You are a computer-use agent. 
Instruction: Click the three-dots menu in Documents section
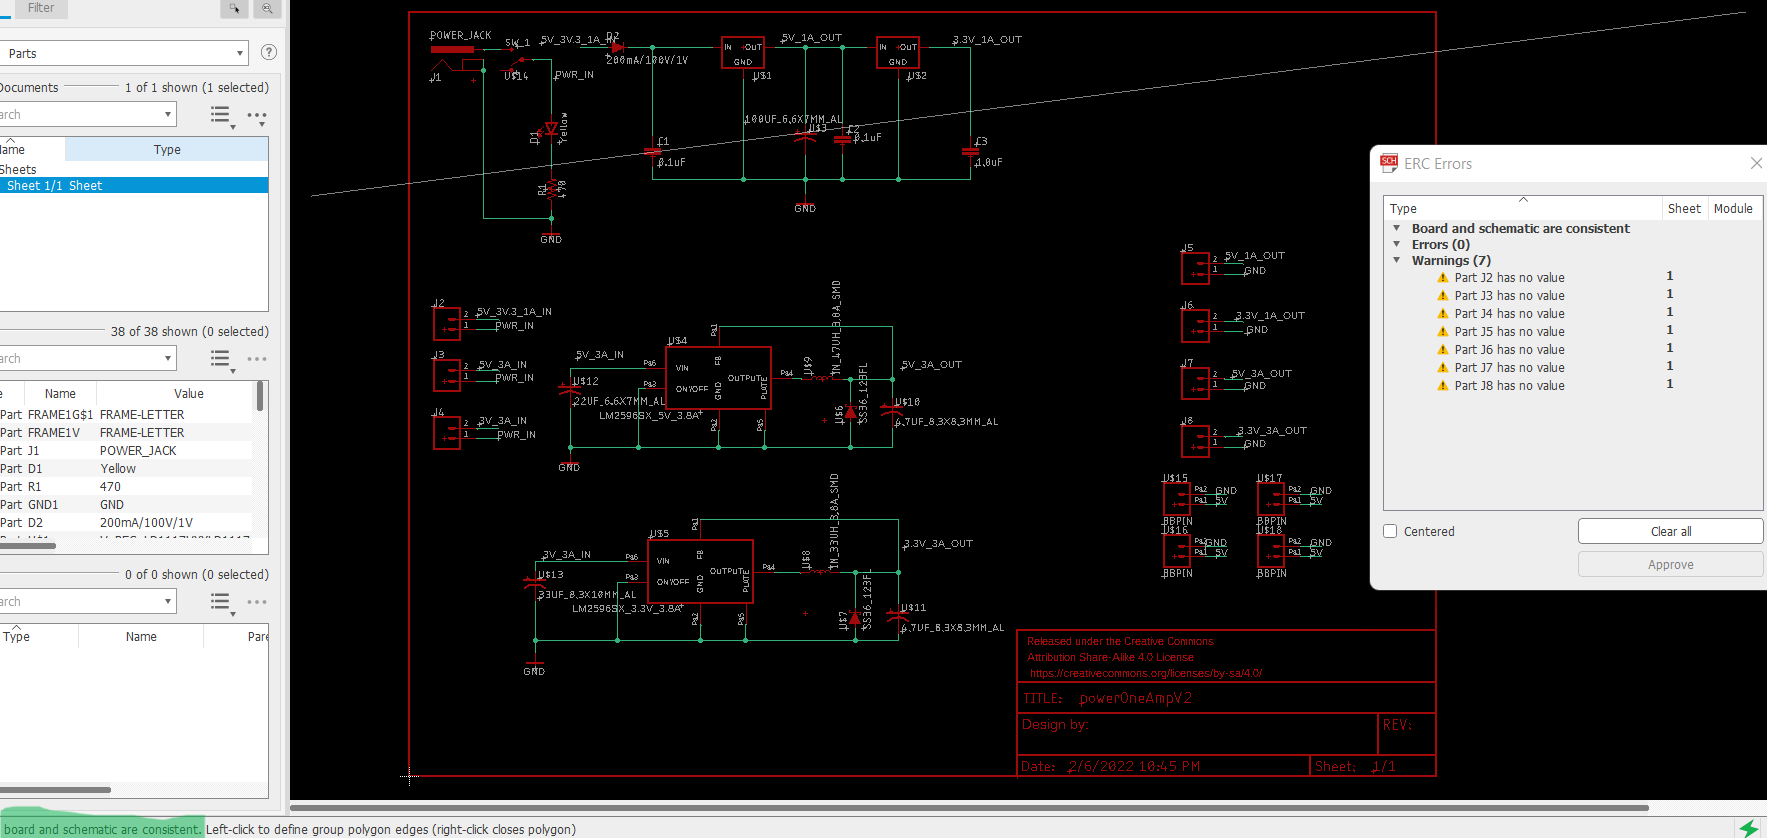click(257, 116)
